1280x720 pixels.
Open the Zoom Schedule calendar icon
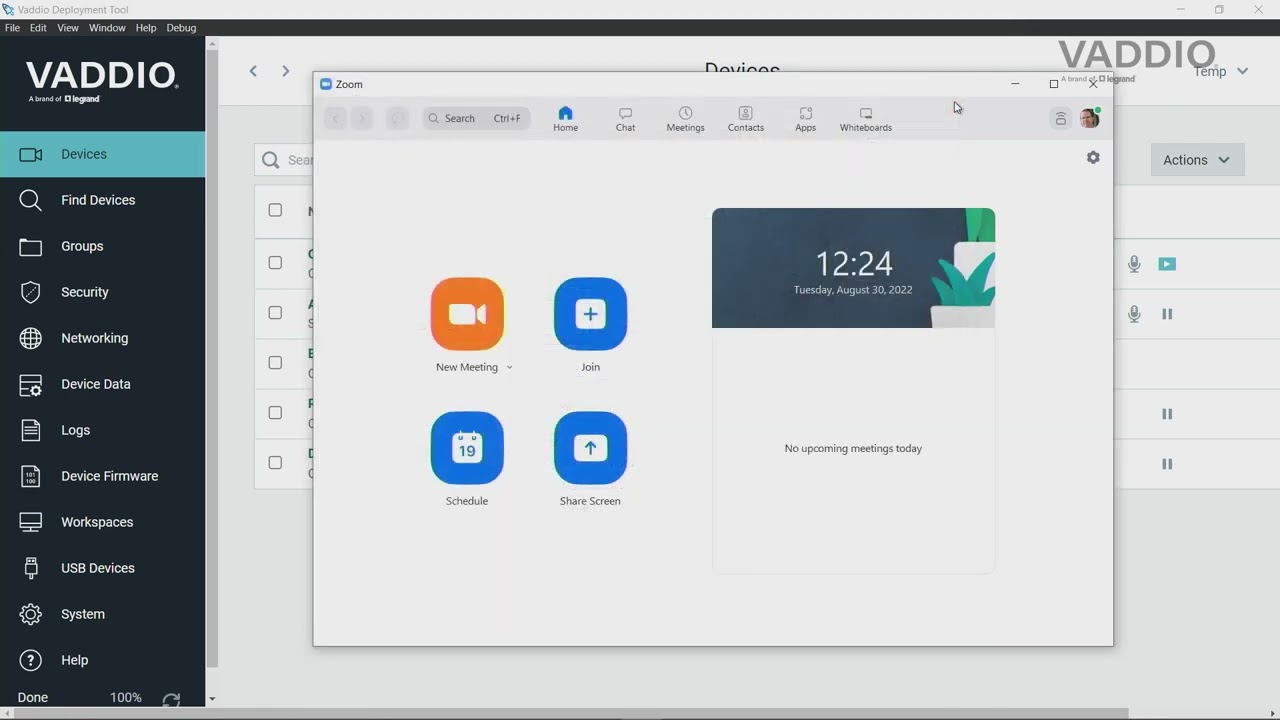[467, 448]
